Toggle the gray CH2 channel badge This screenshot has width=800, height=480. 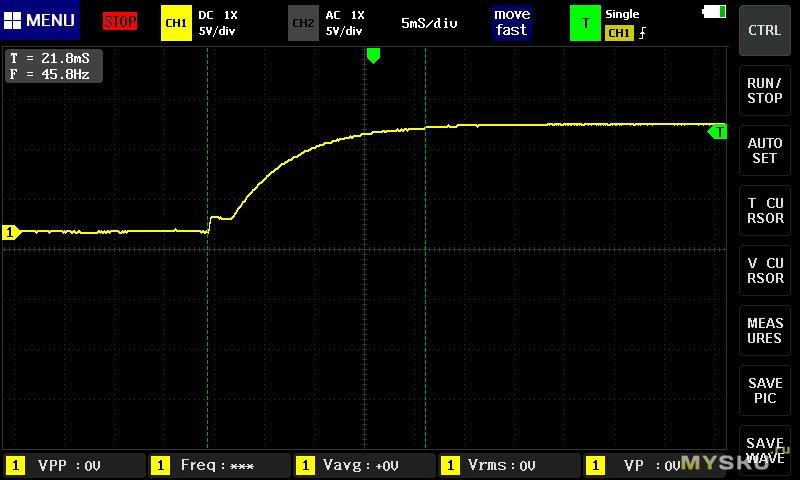point(303,22)
